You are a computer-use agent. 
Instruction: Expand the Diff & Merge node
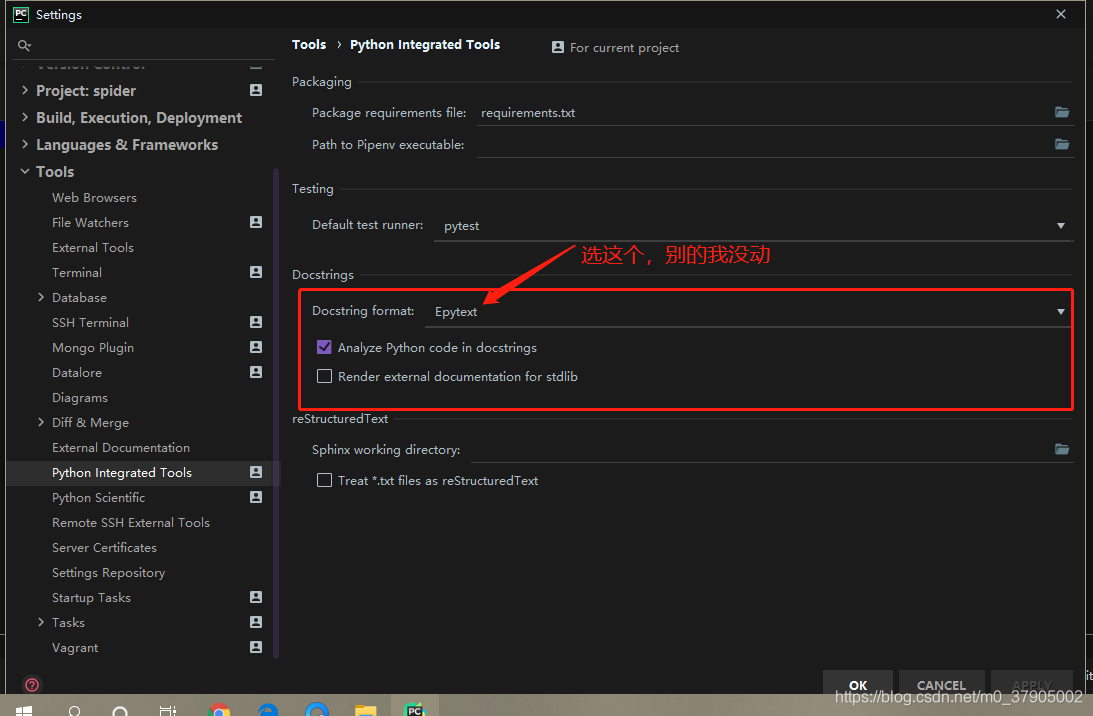(41, 422)
